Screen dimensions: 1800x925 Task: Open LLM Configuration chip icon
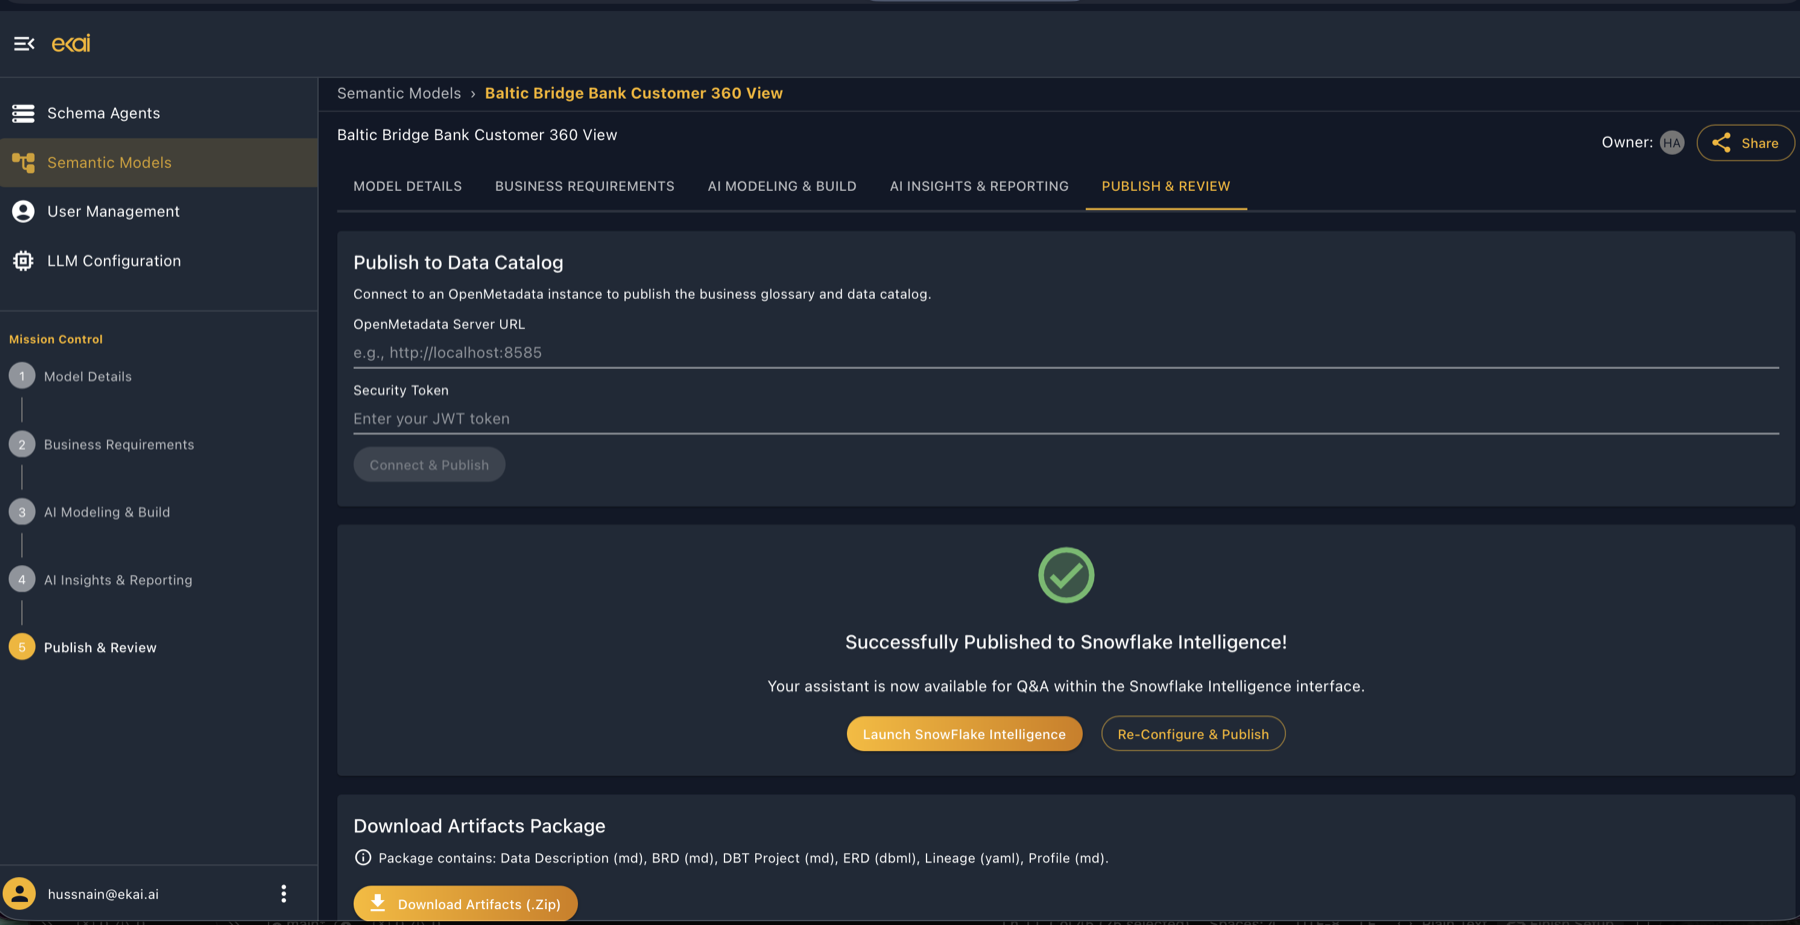click(x=23, y=261)
